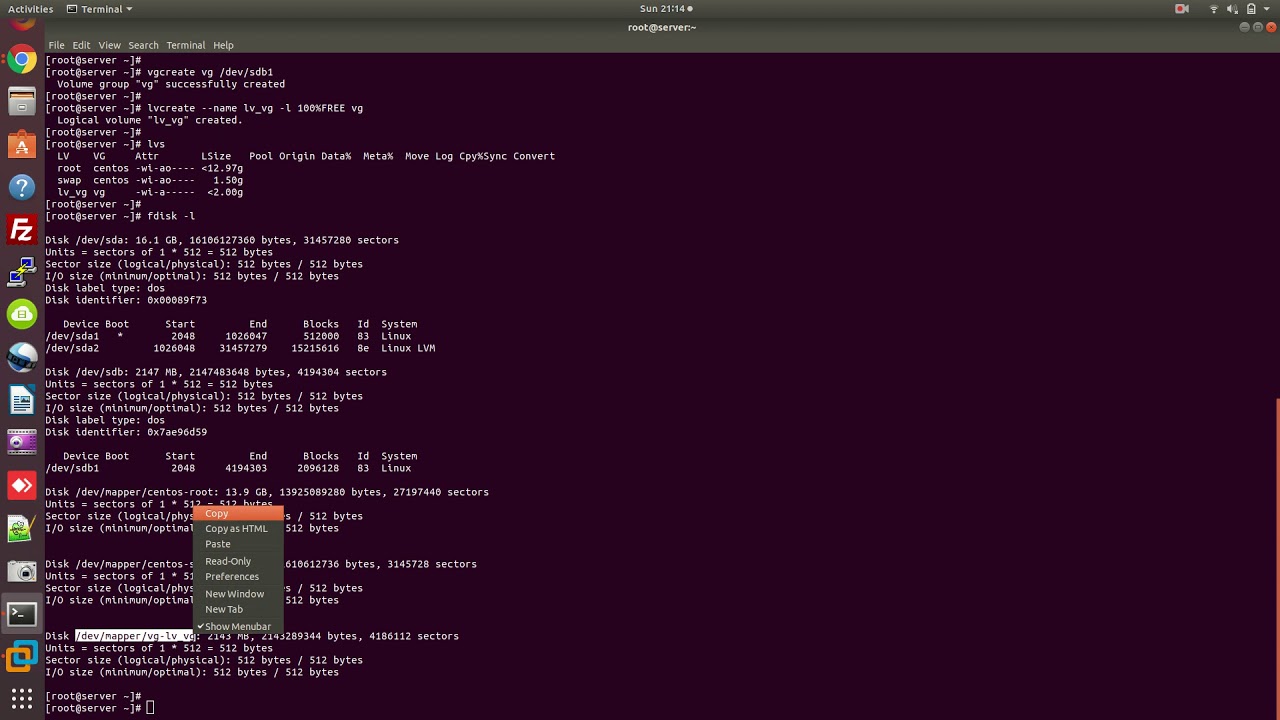Launch FileZilla from the dock
This screenshot has width=1280, height=720.
point(21,229)
